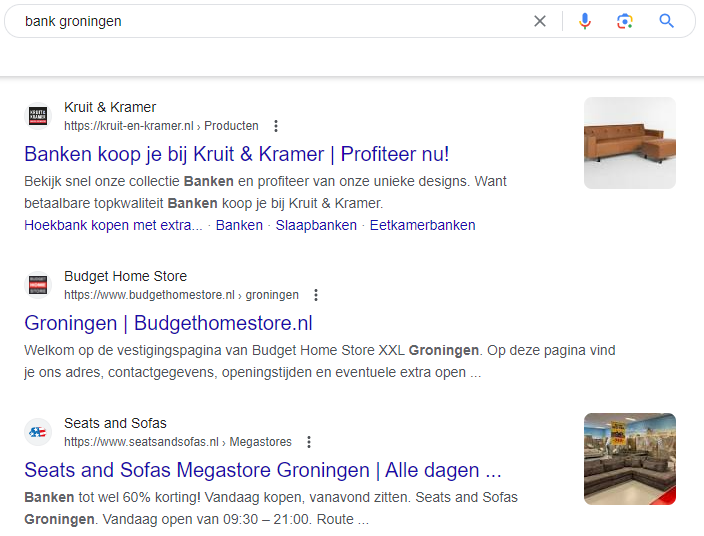Clear the search query with X
Viewport: 704px width, 536px height.
click(x=540, y=21)
